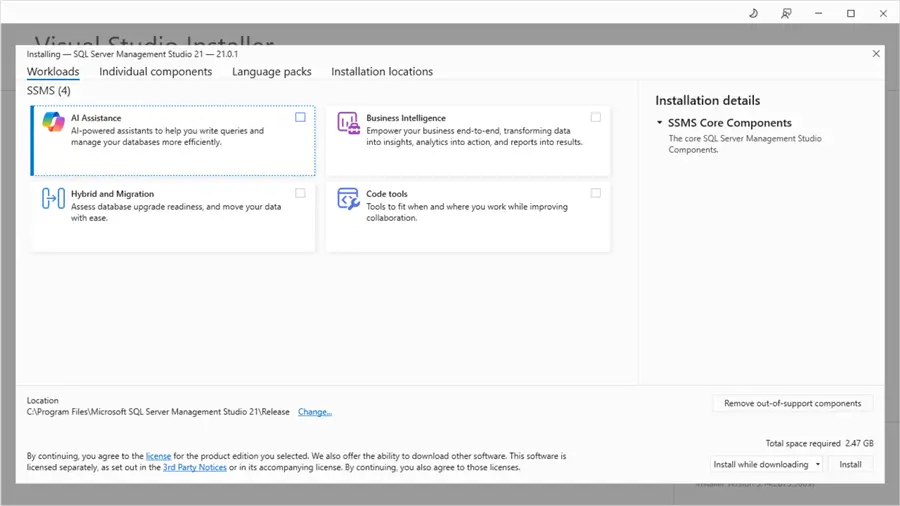Click the Installation details heading

(x=708, y=100)
